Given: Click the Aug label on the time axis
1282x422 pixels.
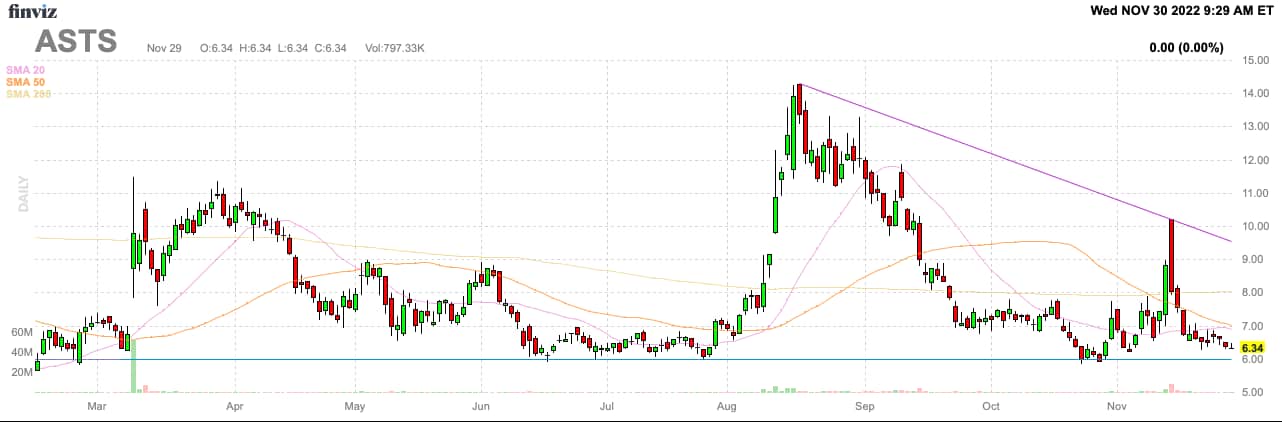Looking at the screenshot, I should (x=728, y=407).
